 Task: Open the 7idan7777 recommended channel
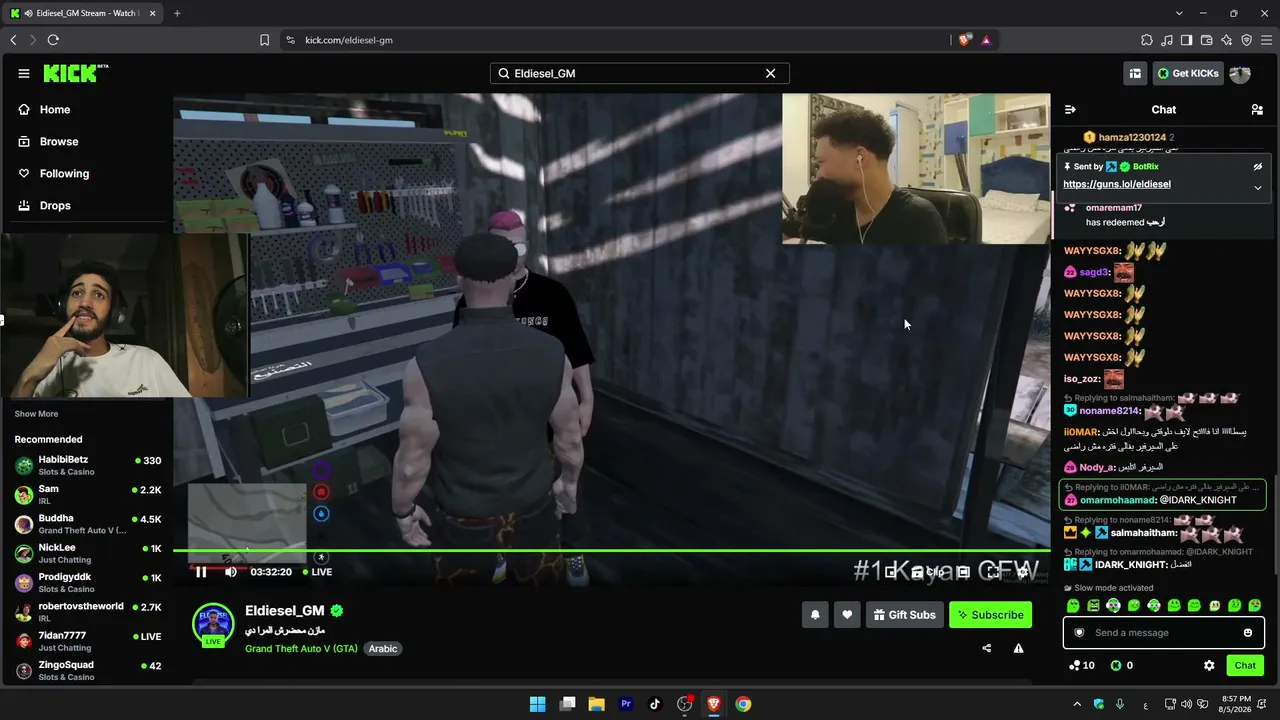pyautogui.click(x=88, y=641)
